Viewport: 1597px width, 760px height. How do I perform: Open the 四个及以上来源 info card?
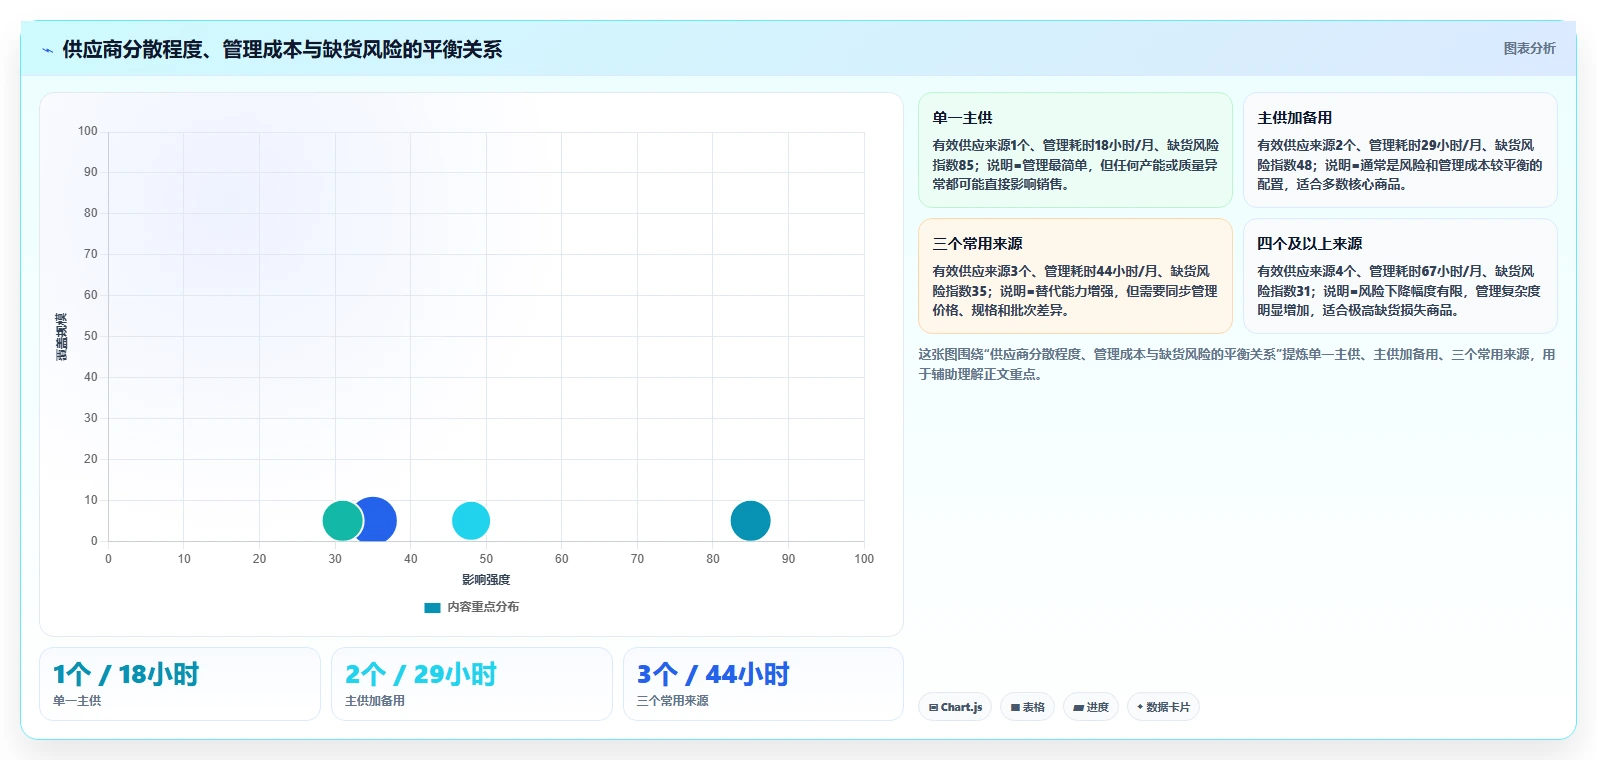[1400, 276]
